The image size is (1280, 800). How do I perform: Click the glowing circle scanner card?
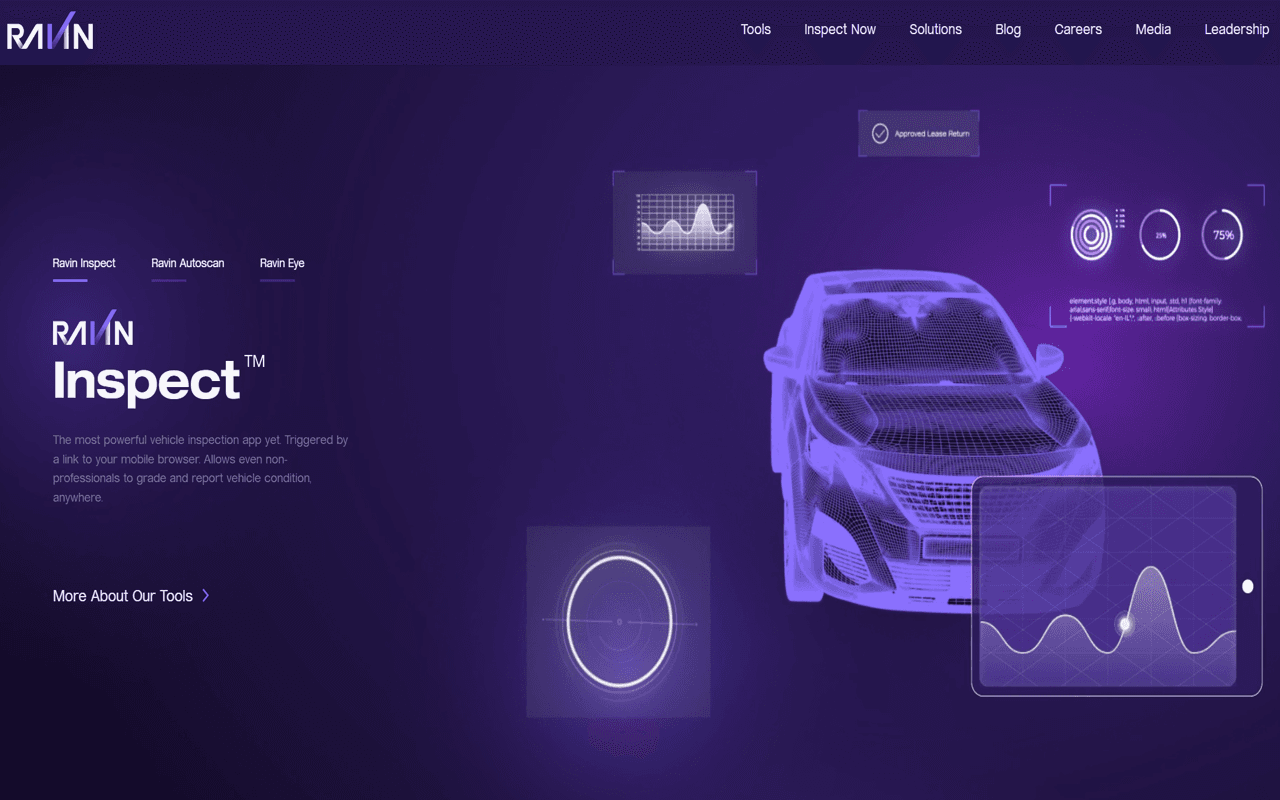tap(618, 621)
